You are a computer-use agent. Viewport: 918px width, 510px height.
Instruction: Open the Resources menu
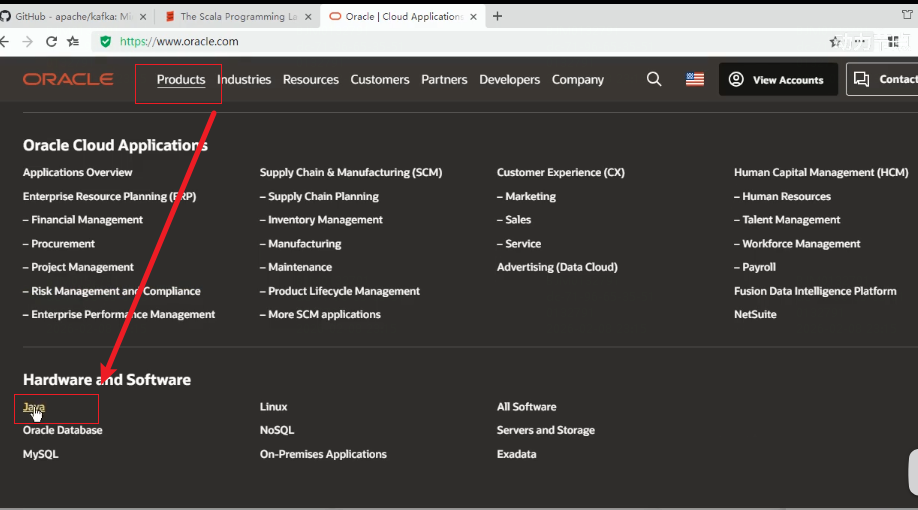pyautogui.click(x=311, y=80)
